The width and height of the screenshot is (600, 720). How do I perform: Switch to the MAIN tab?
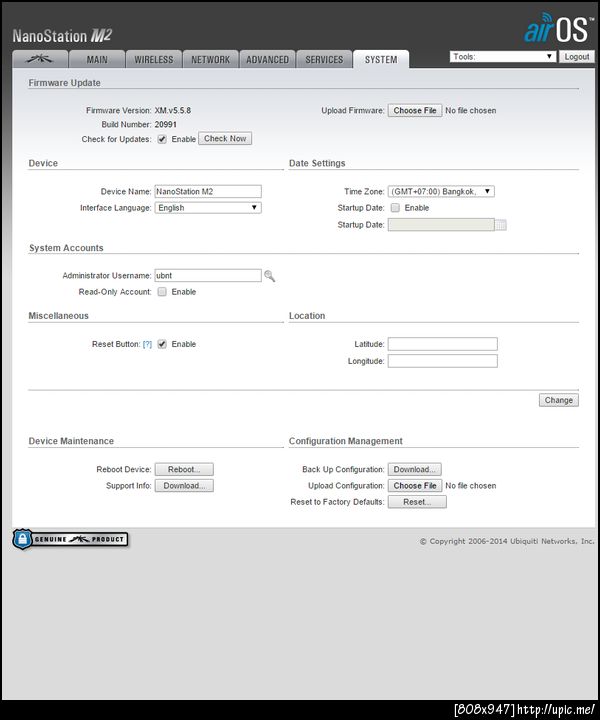(97, 59)
